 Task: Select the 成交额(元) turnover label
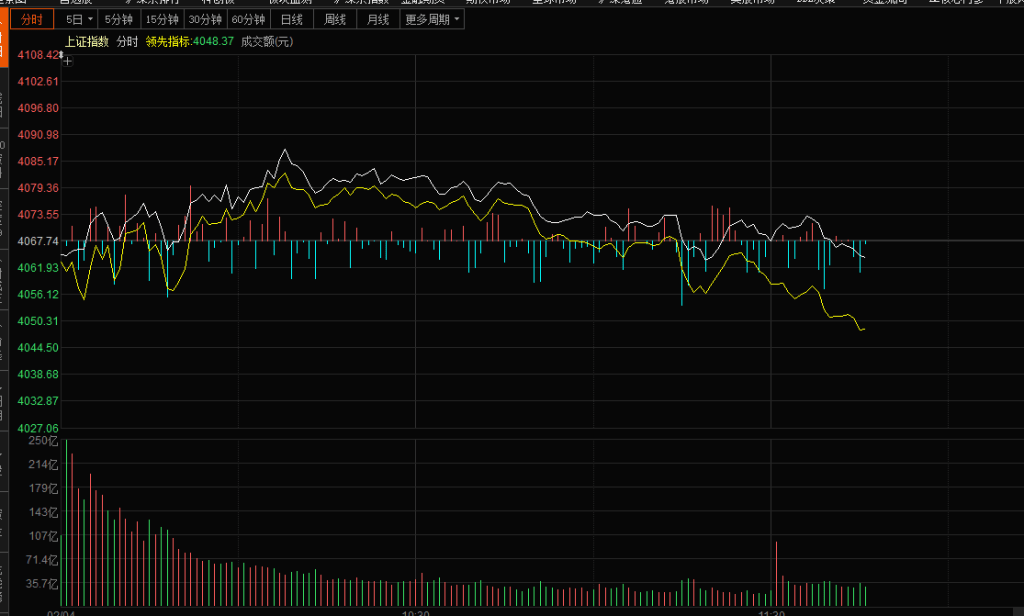267,42
